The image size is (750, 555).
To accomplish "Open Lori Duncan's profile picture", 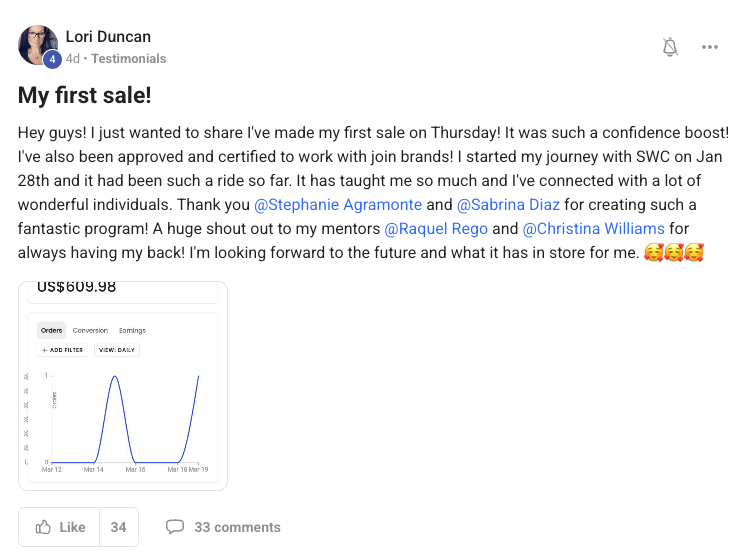I will (38, 44).
